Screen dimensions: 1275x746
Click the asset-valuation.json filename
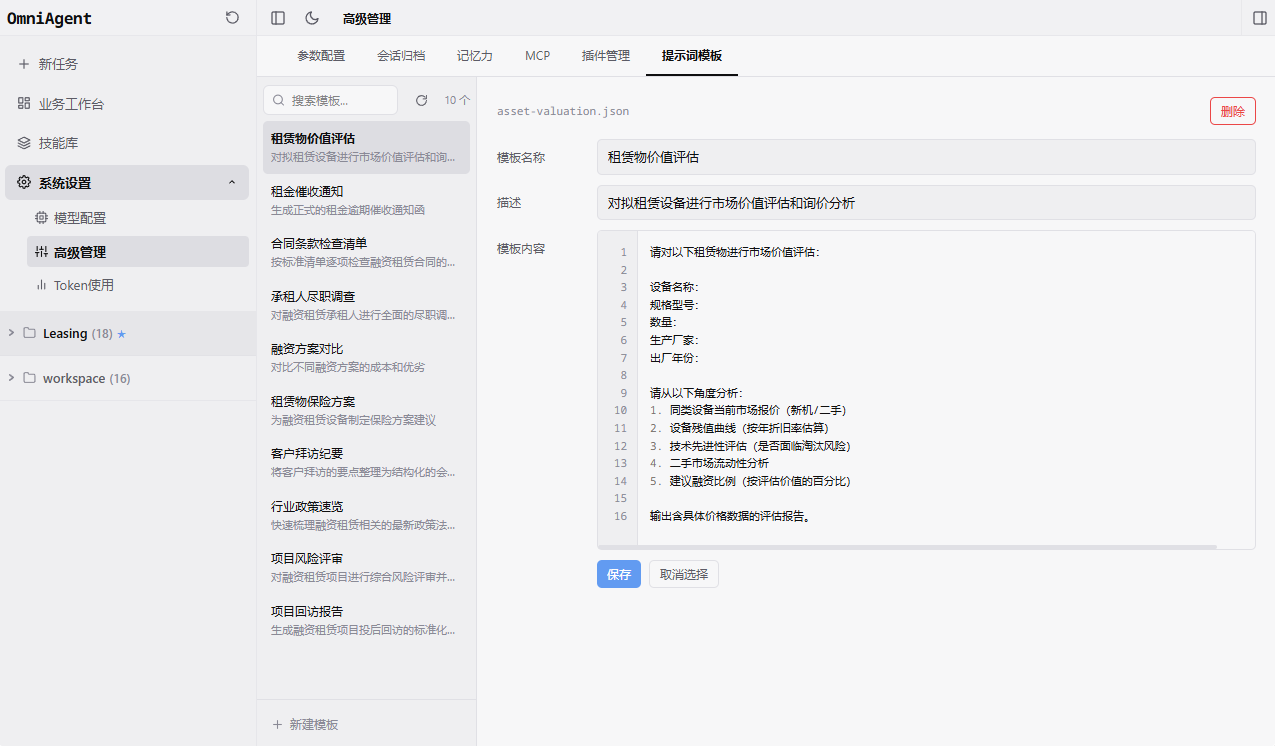click(x=563, y=111)
